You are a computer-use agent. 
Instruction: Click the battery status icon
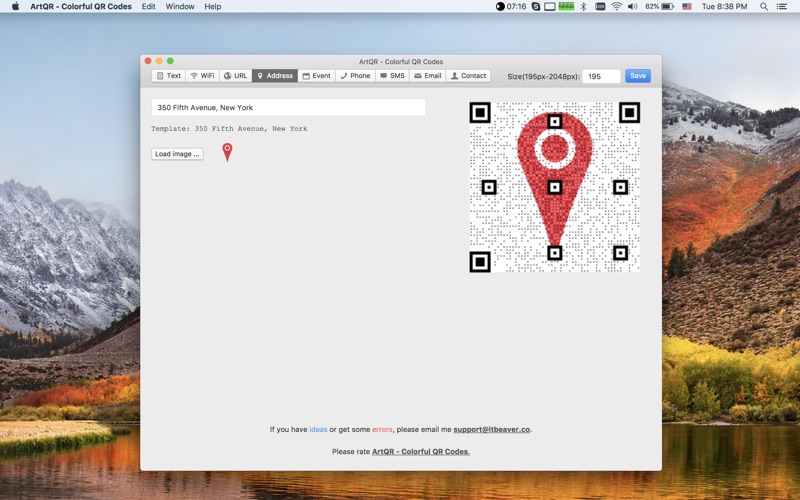[660, 7]
